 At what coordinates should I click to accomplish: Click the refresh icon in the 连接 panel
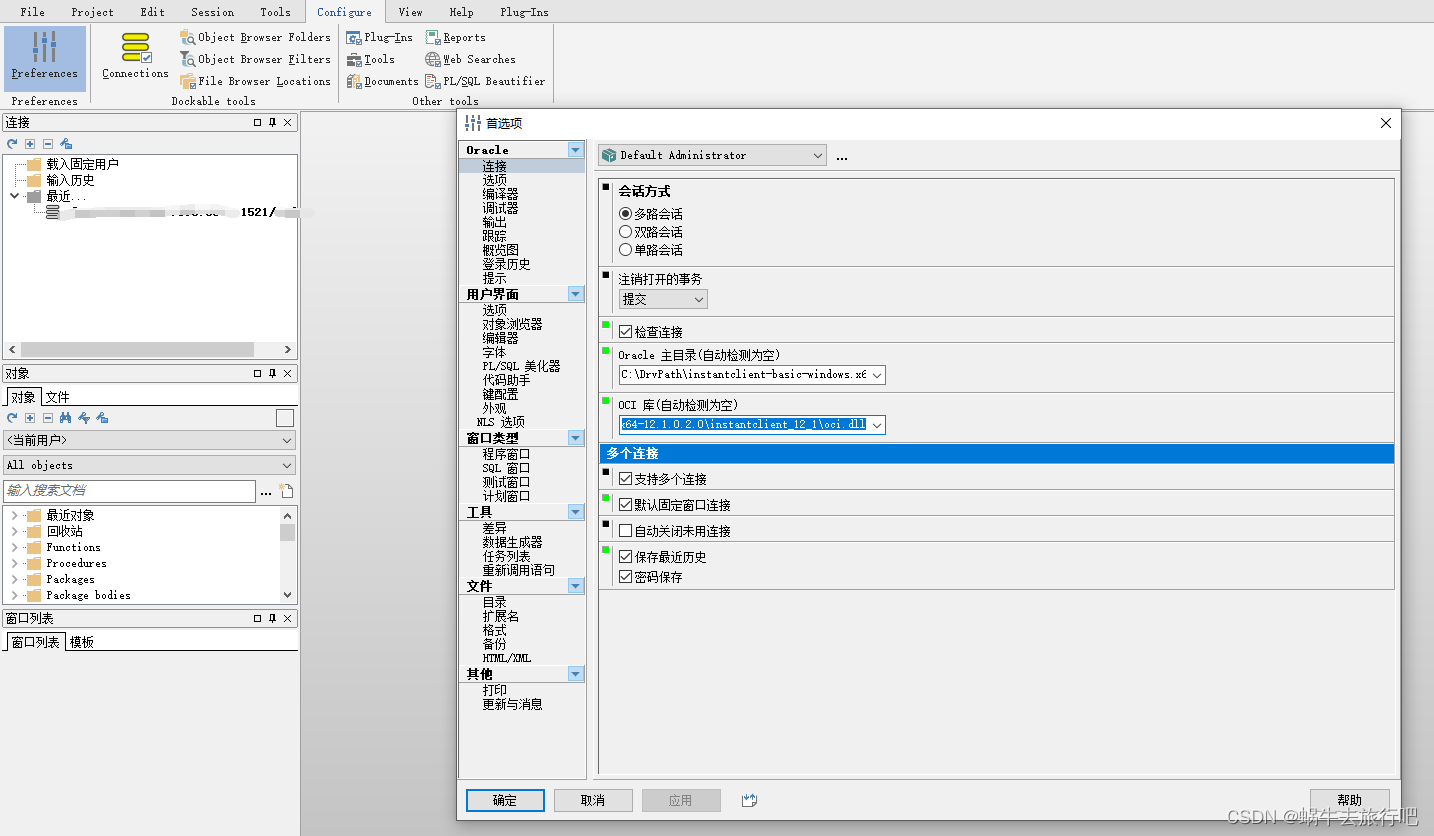click(11, 143)
